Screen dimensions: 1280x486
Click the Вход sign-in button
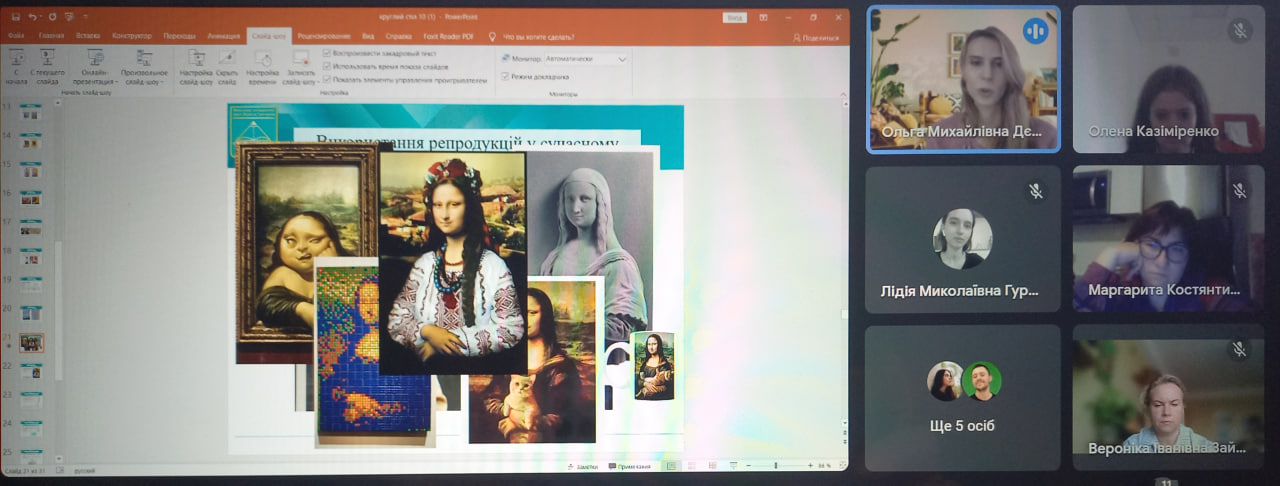735,17
